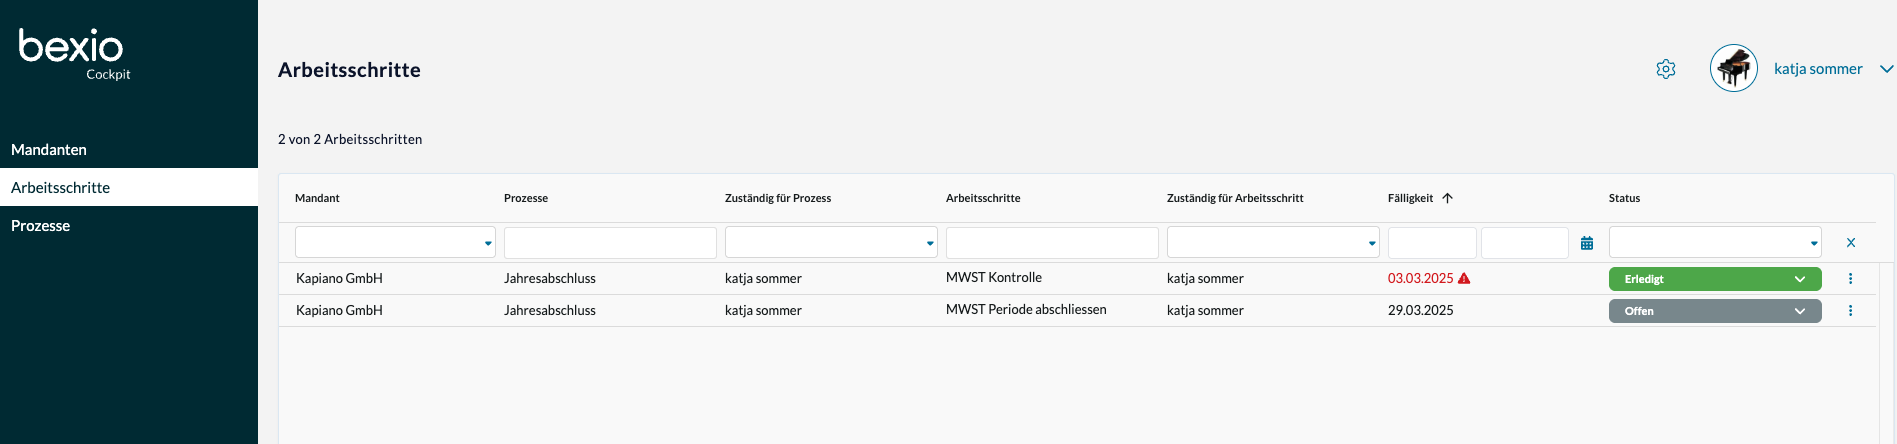The image size is (1897, 444).
Task: Click the bexio Cockpit logo
Action: [x=72, y=53]
